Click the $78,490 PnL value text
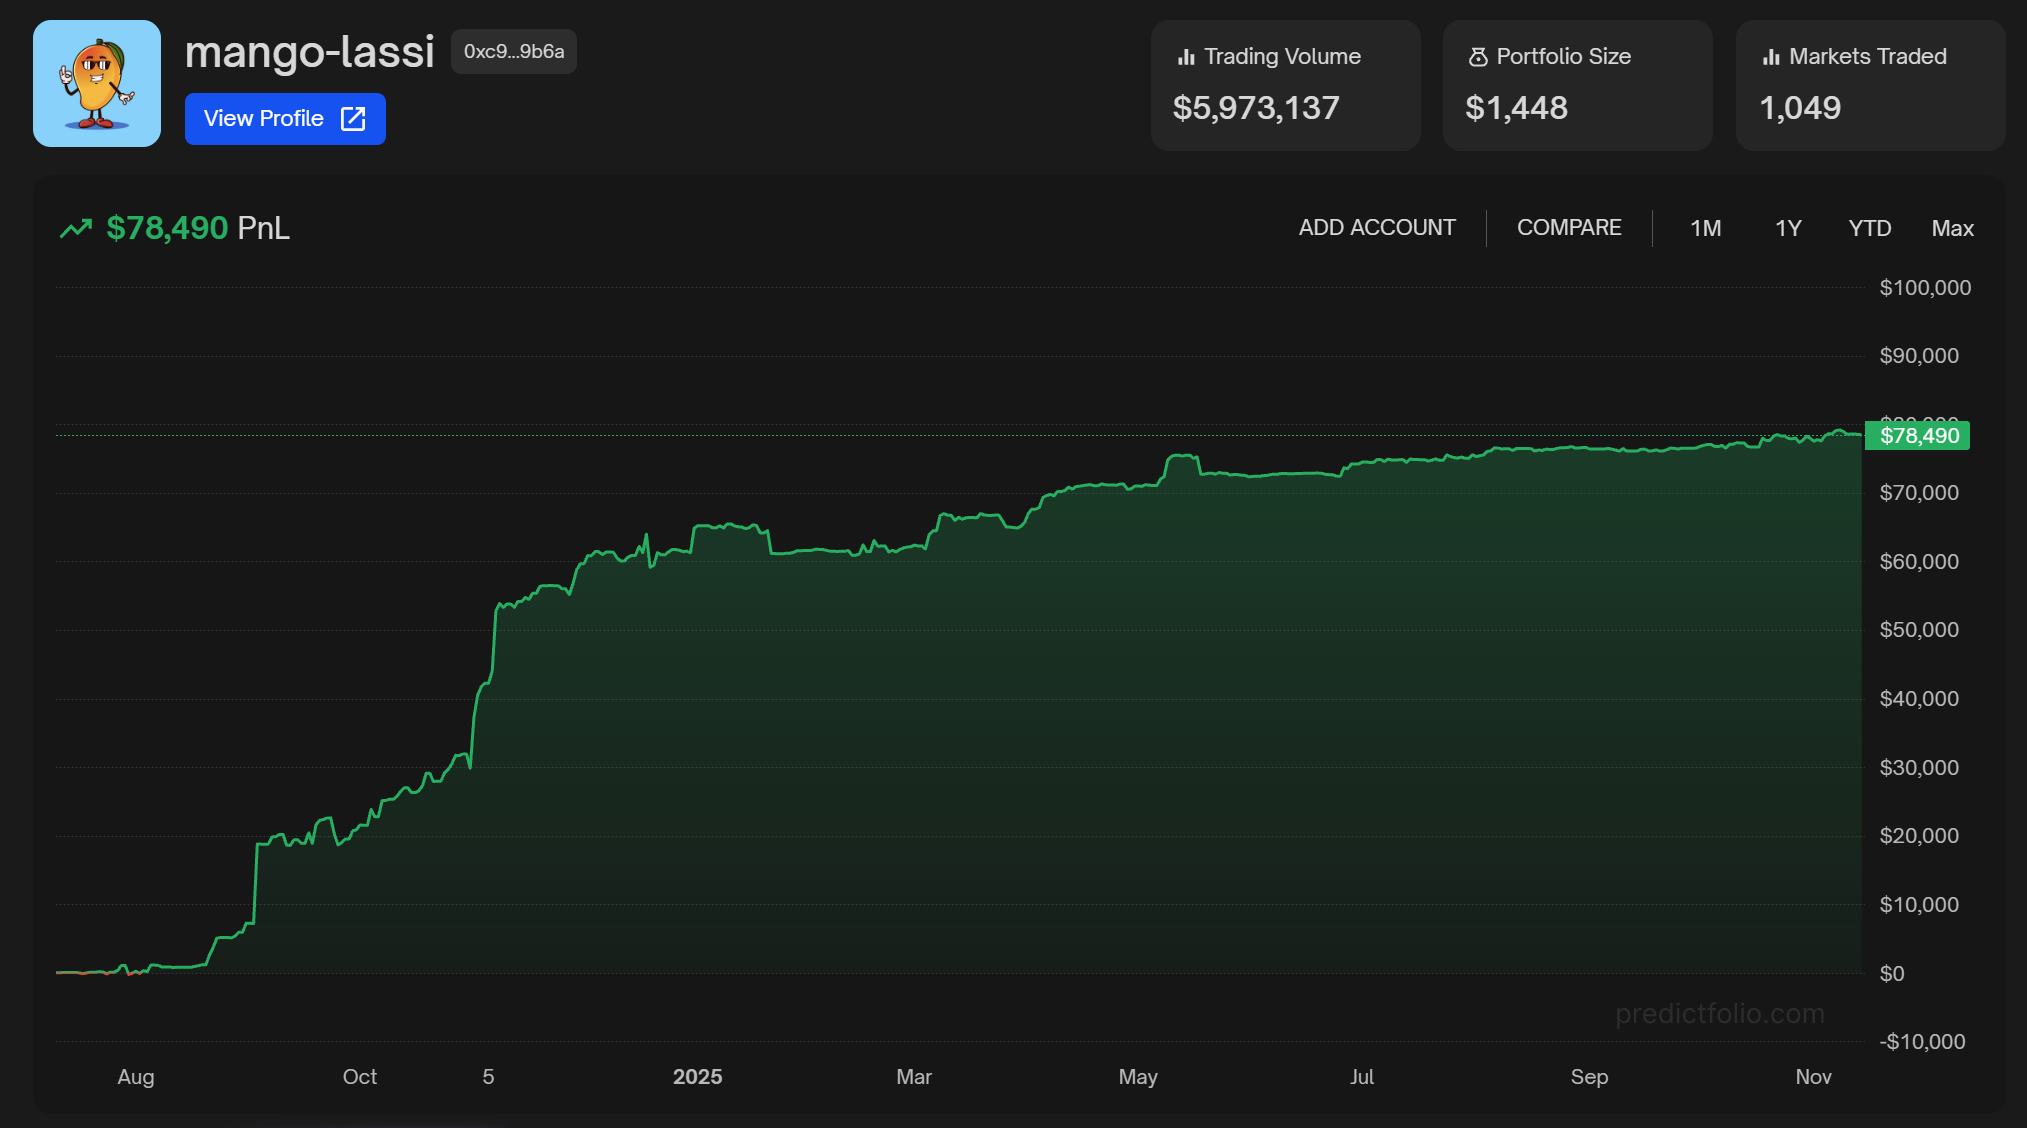 click(x=168, y=229)
